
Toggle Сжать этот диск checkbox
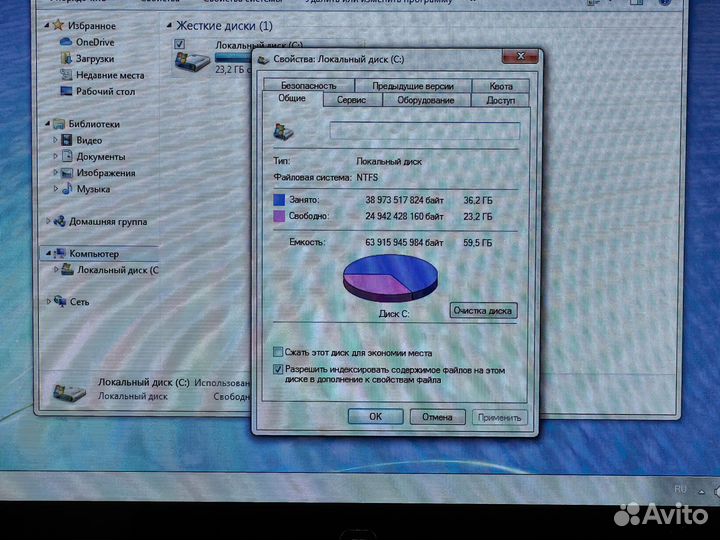click(278, 352)
